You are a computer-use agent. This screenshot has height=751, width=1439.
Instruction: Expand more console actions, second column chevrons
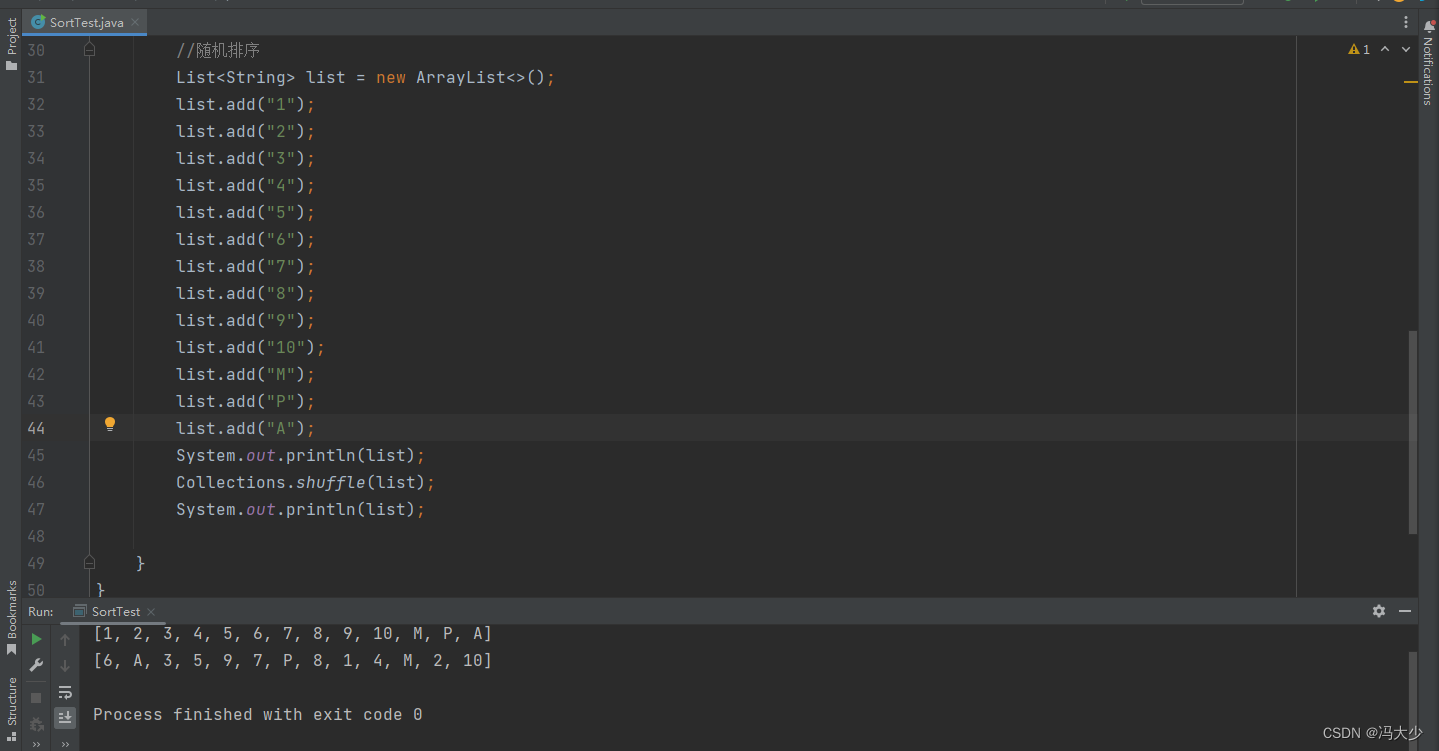(x=65, y=744)
